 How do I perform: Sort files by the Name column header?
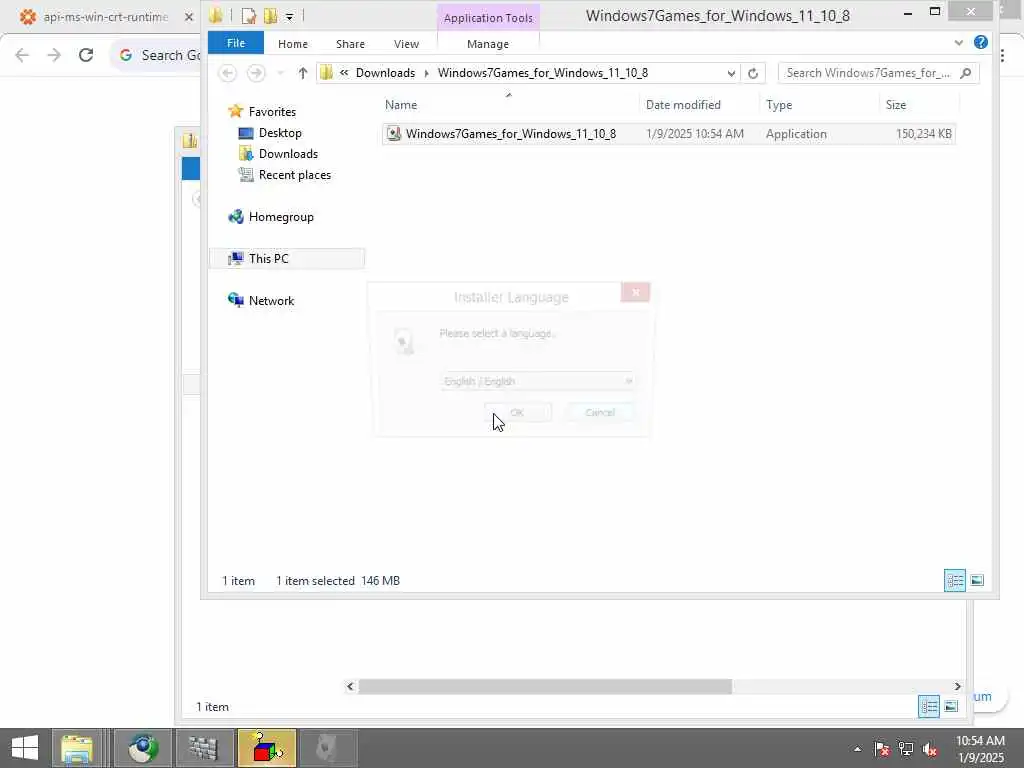pyautogui.click(x=509, y=104)
